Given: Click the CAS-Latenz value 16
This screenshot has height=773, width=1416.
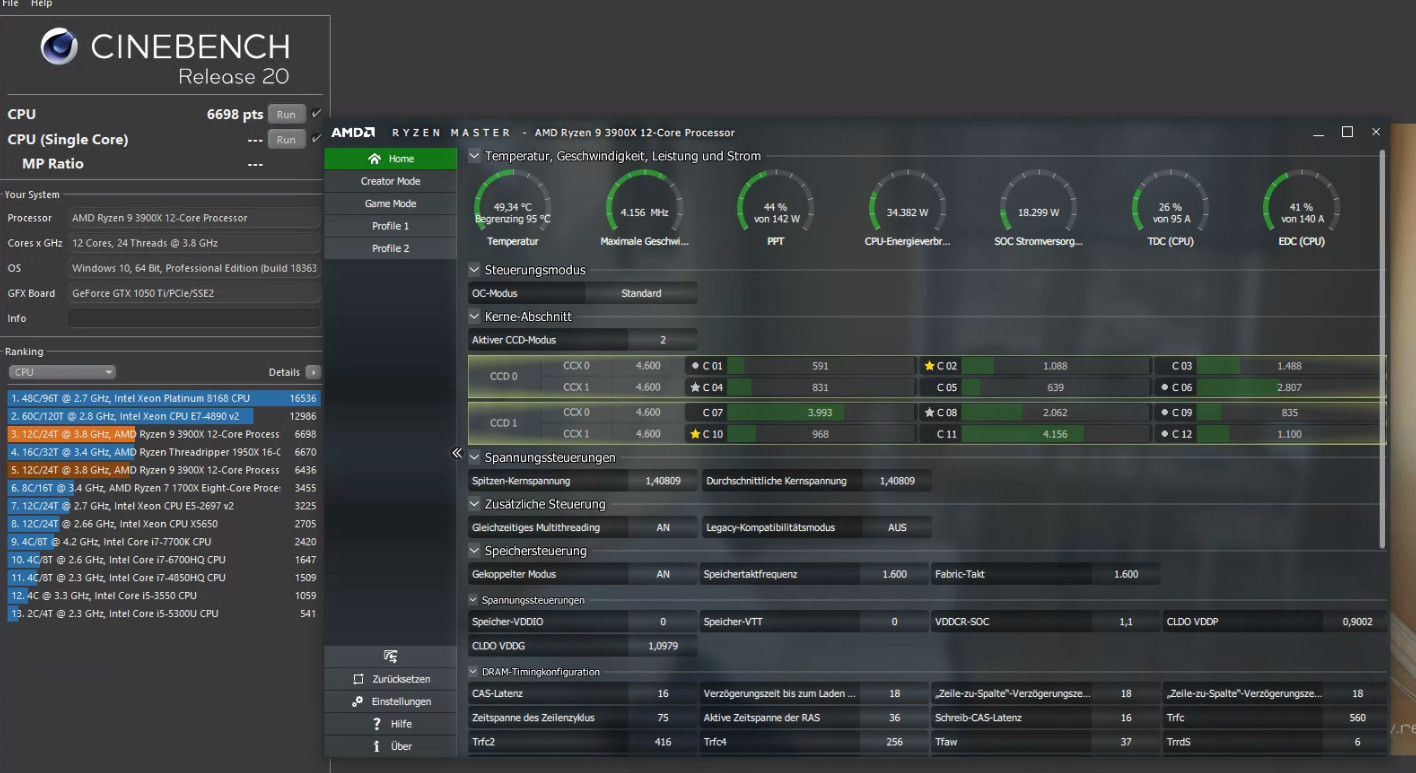Looking at the screenshot, I should click(x=663, y=693).
